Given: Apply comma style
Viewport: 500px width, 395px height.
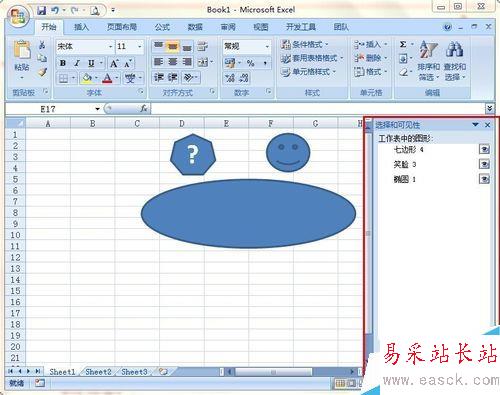Looking at the screenshot, I should (x=265, y=63).
